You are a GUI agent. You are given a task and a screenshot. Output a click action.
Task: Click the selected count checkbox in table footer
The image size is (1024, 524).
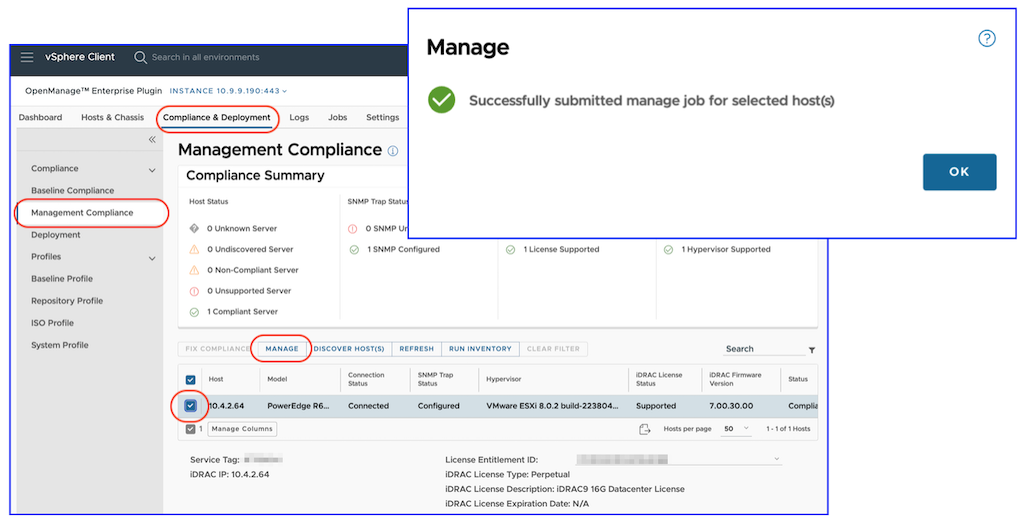coord(191,429)
